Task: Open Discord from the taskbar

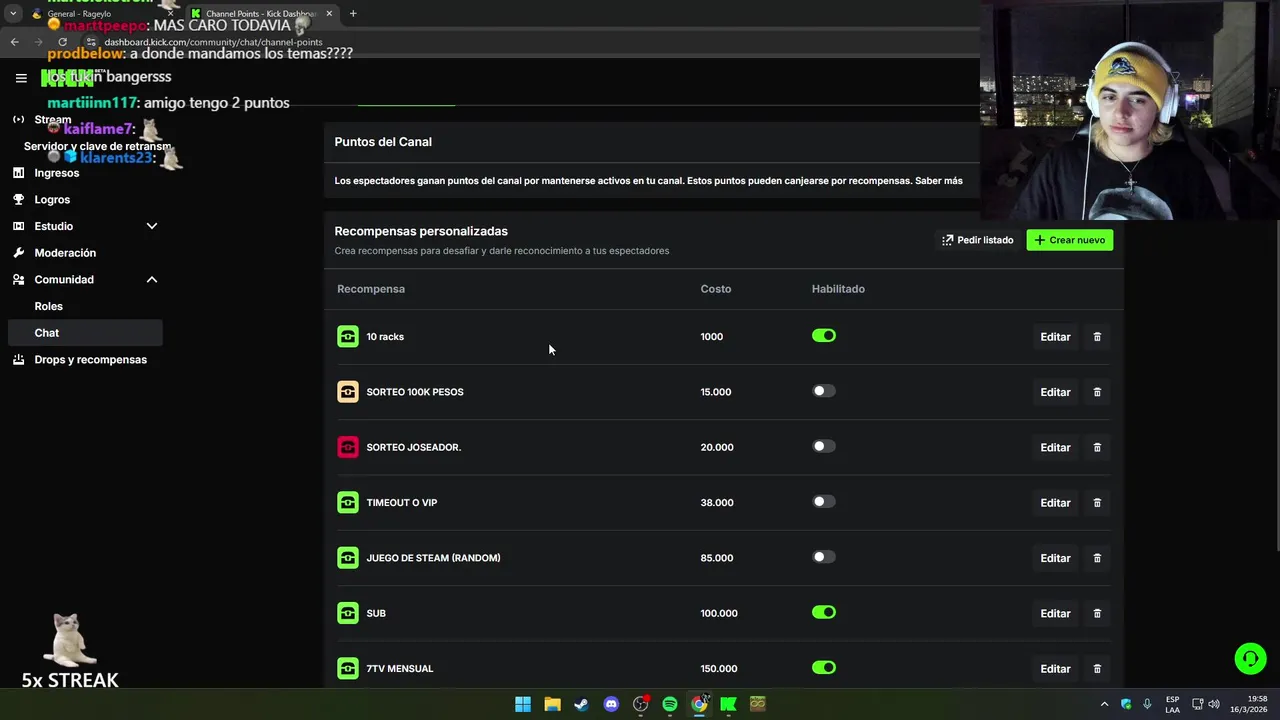Action: [611, 704]
